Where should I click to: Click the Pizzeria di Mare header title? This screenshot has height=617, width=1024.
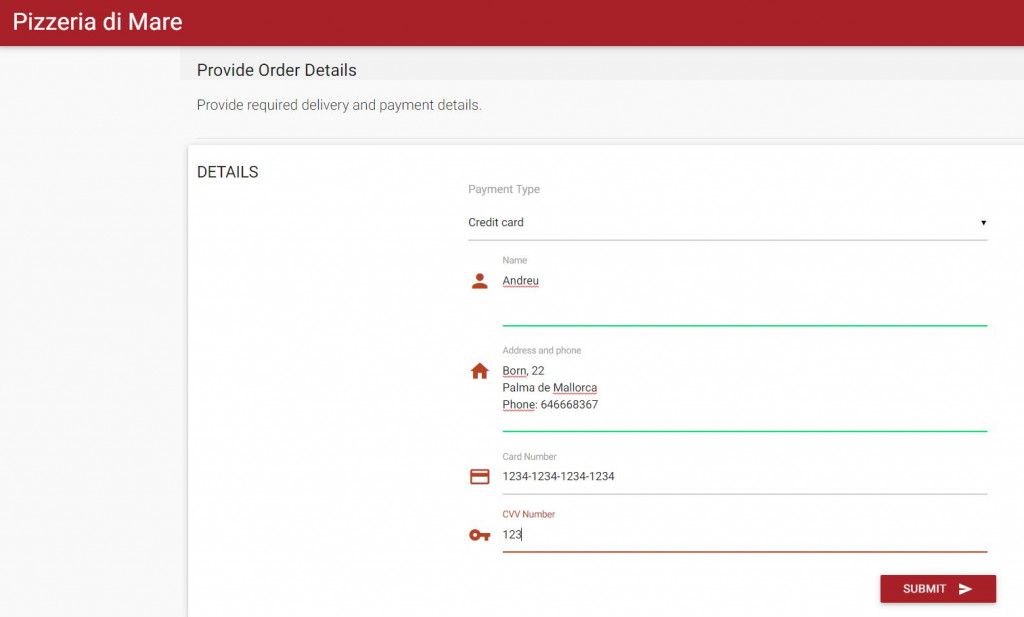point(98,22)
